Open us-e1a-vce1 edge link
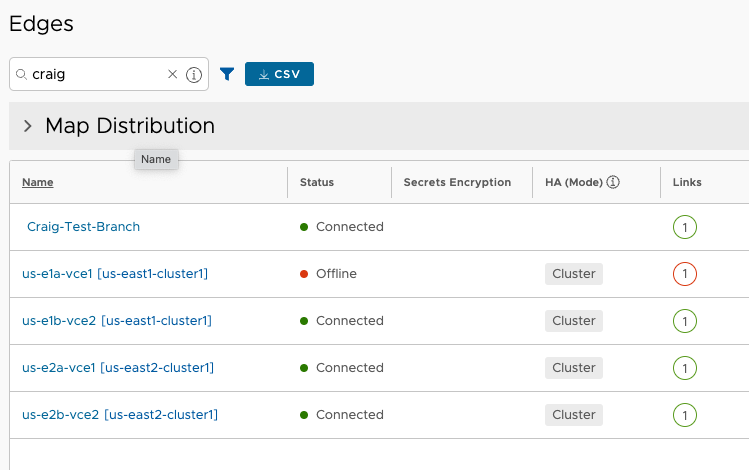 tap(115, 274)
